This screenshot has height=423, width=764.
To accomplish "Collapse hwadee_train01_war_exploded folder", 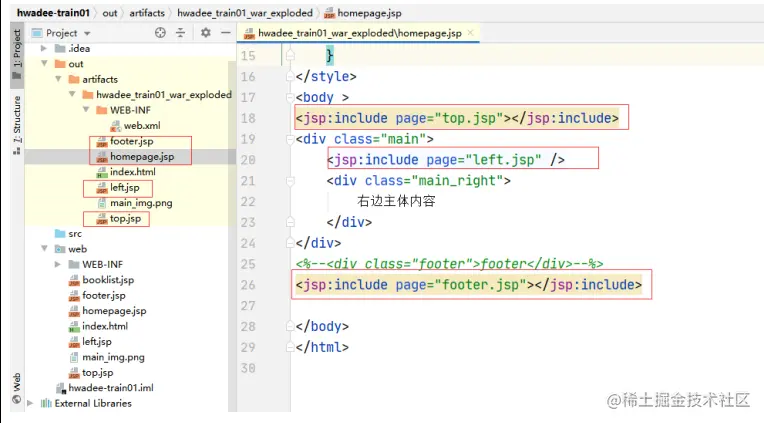I will 72,94.
